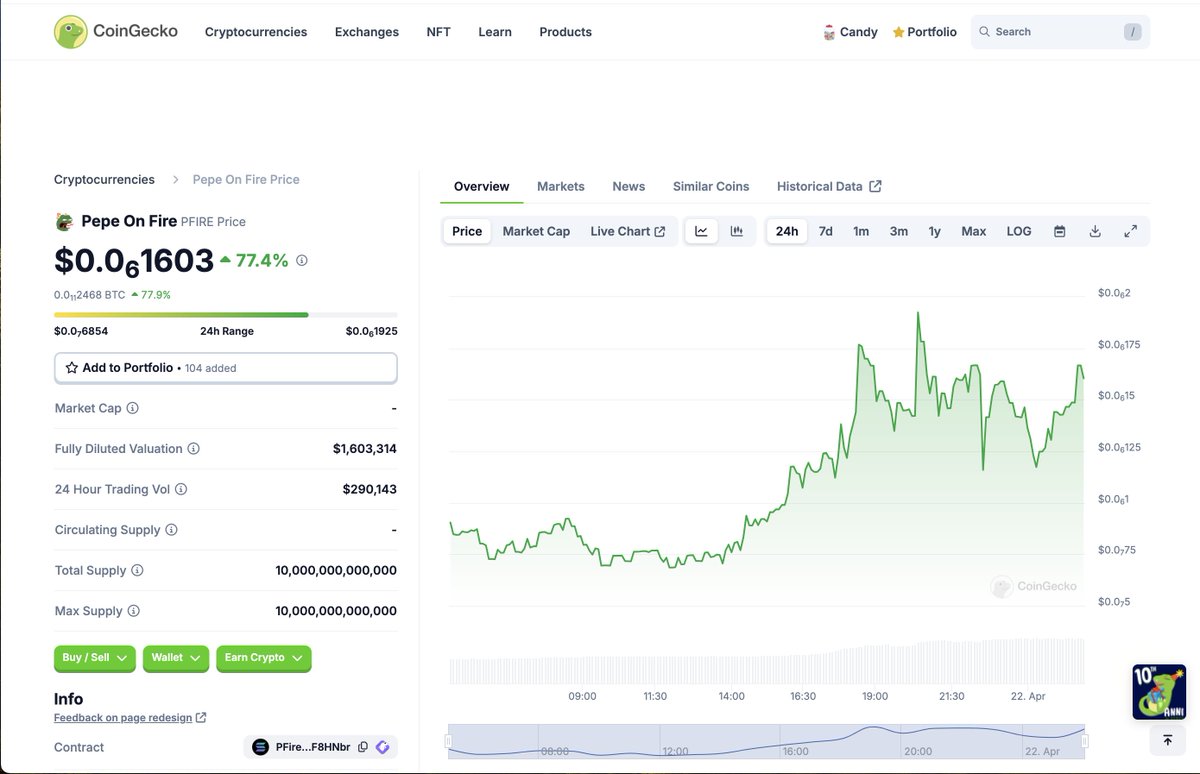Click the Pepe On Fire coin logo

64,221
